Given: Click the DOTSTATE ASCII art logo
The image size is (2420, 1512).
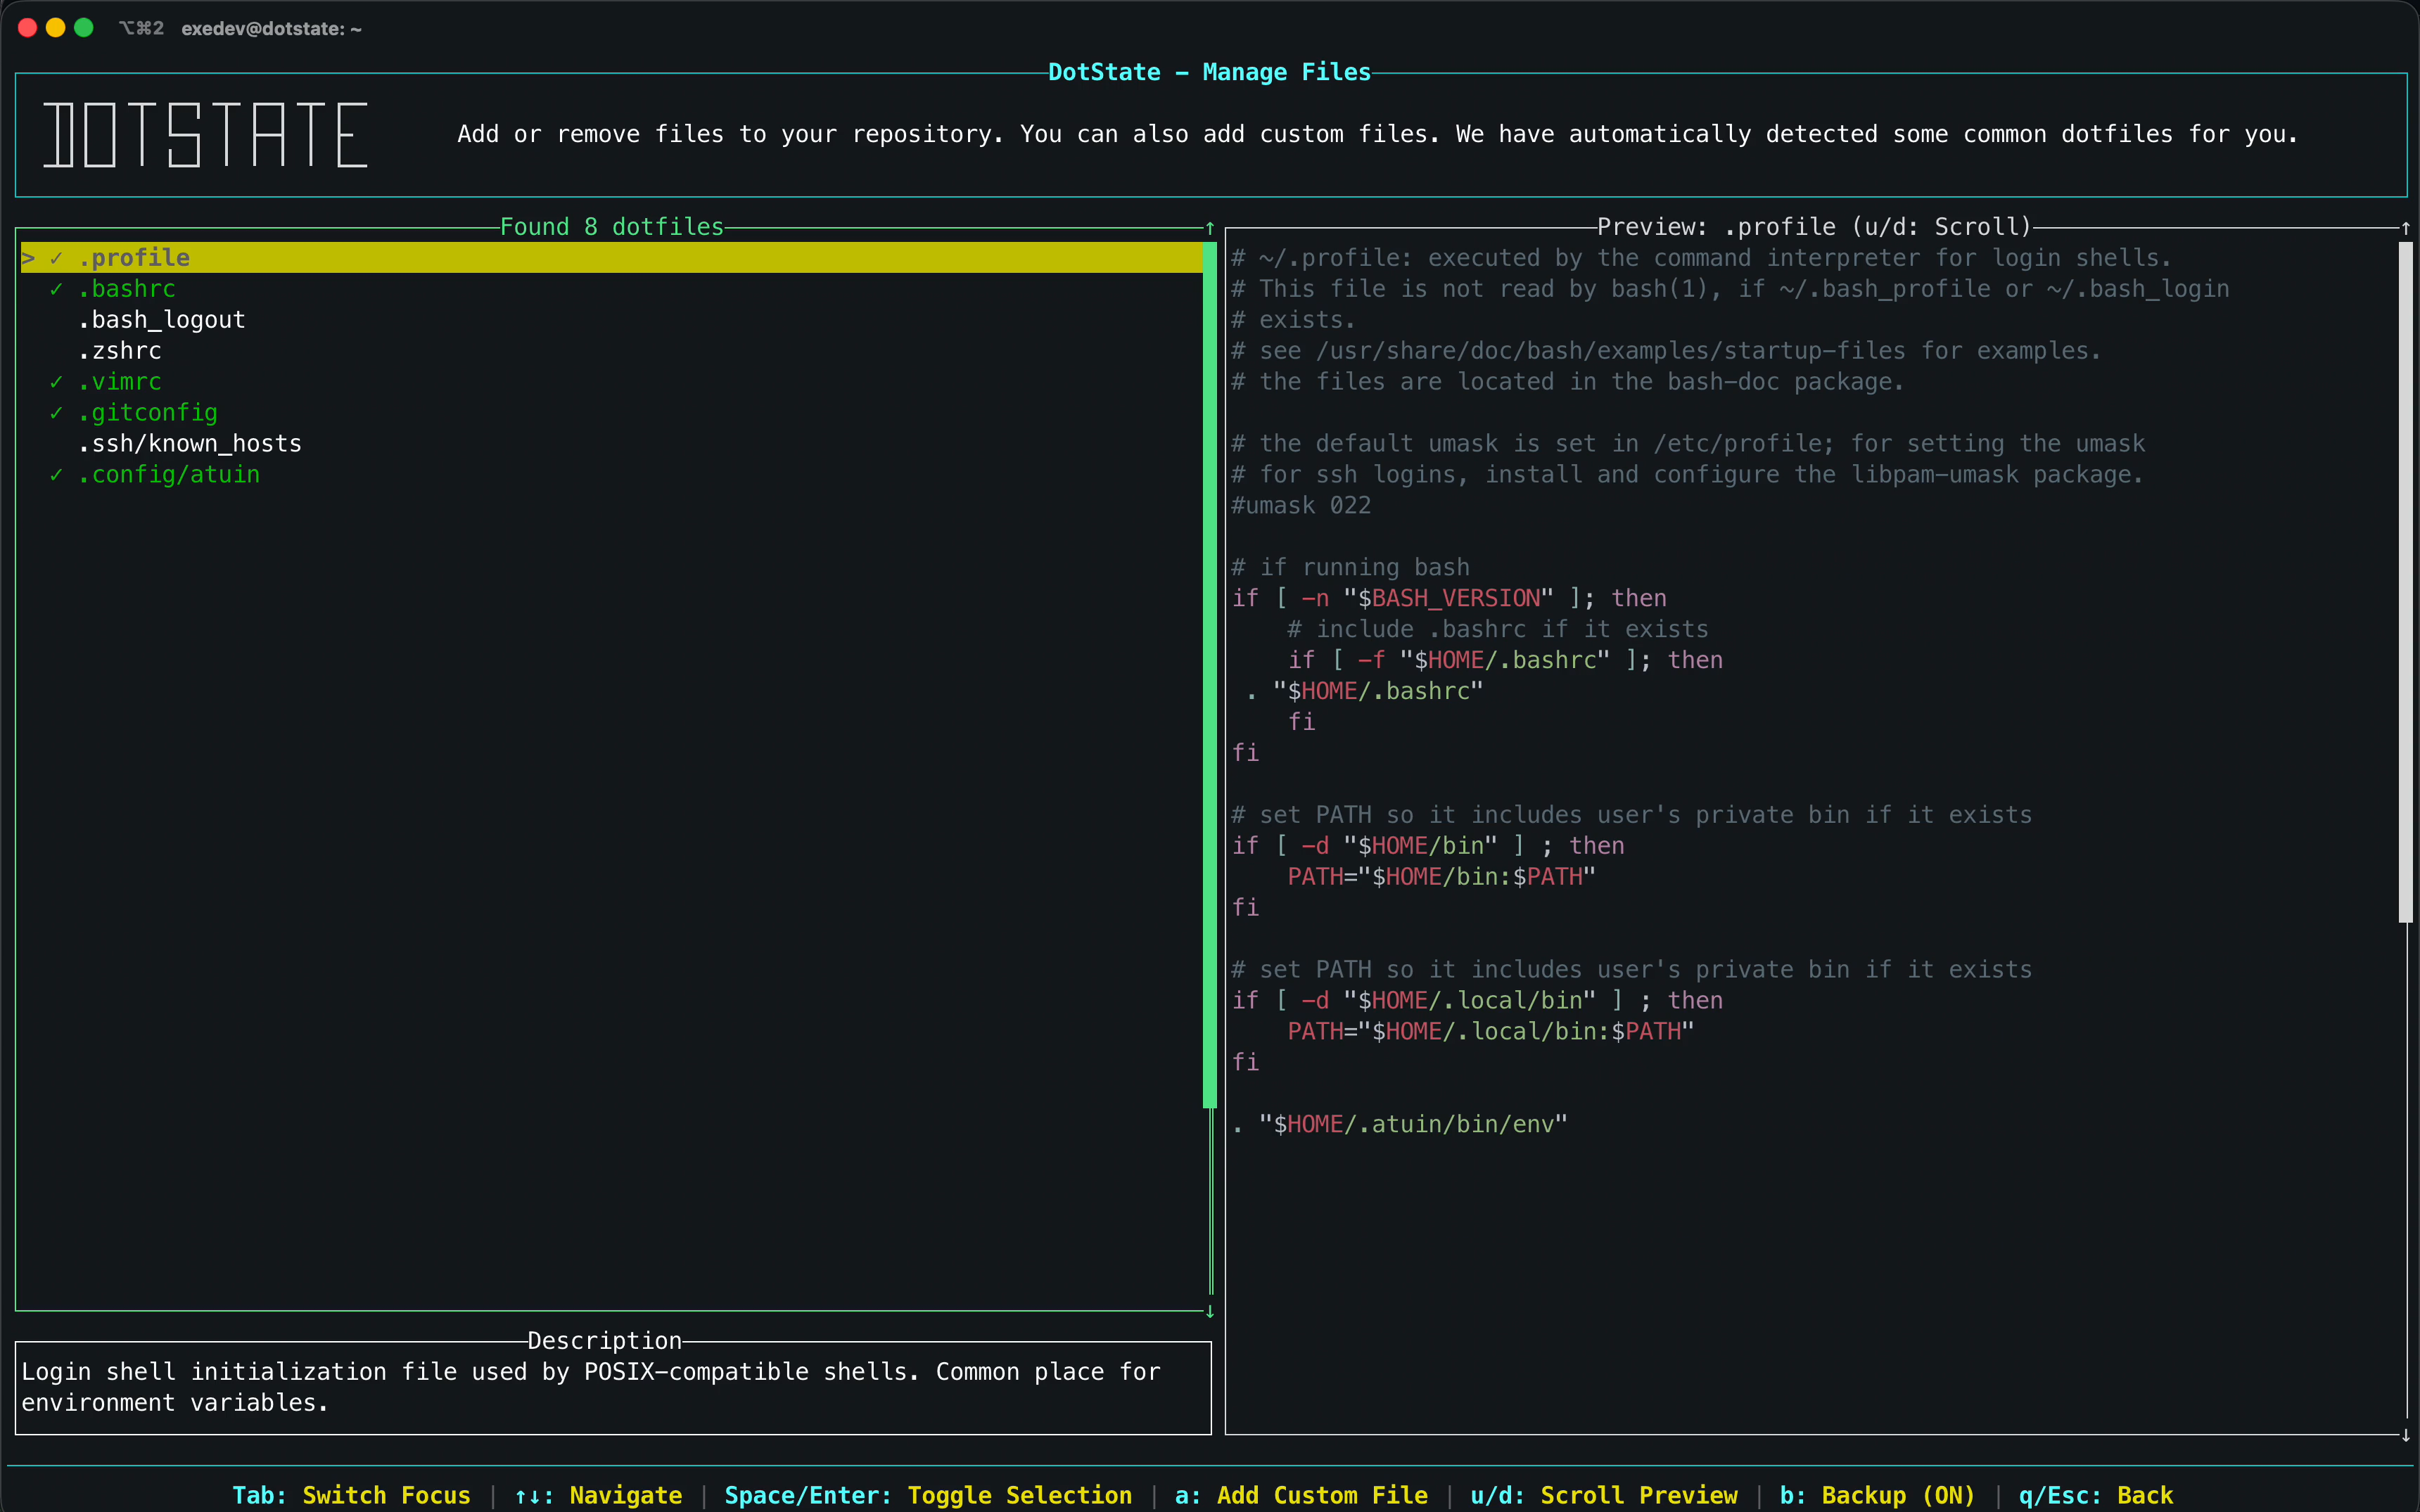Looking at the screenshot, I should point(205,133).
